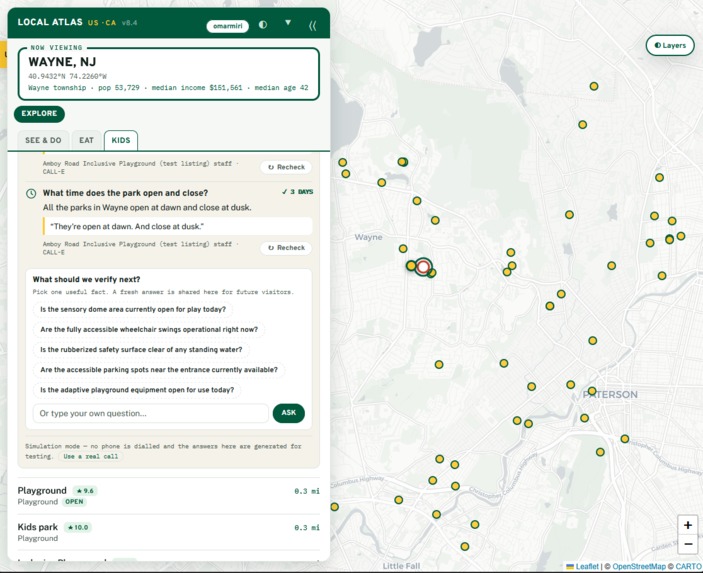Switch to the EAT tab
The image size is (703, 573).
coord(86,140)
